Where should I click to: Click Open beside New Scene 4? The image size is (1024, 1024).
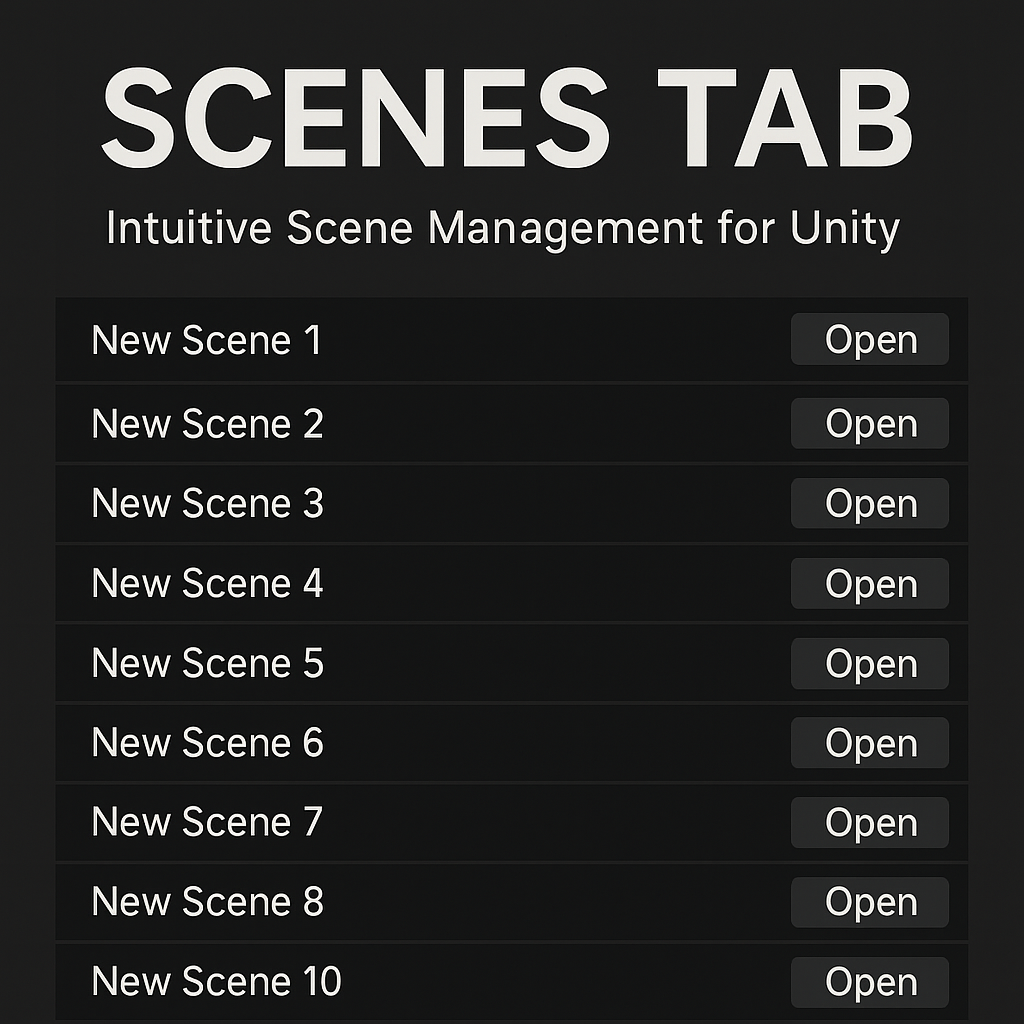pos(869,583)
